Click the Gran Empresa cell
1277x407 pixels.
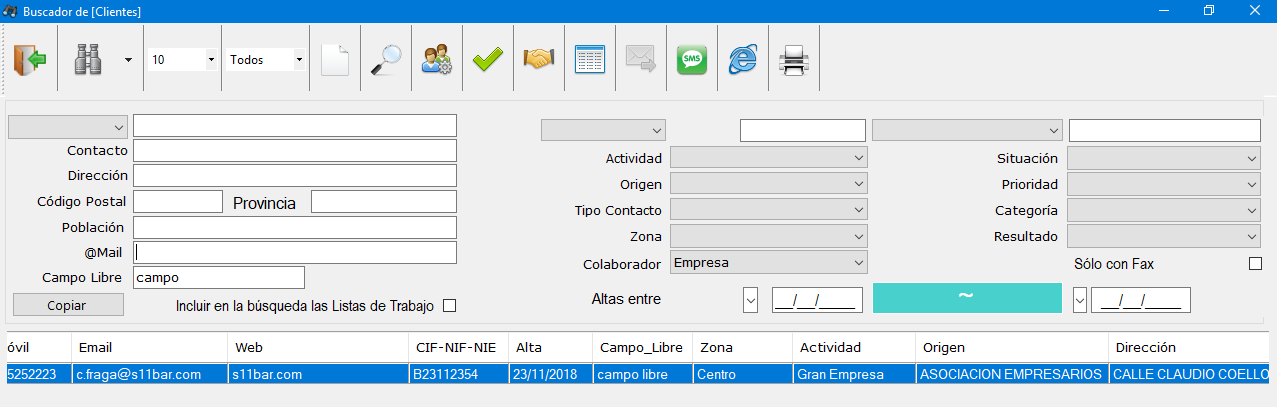pyautogui.click(x=854, y=374)
